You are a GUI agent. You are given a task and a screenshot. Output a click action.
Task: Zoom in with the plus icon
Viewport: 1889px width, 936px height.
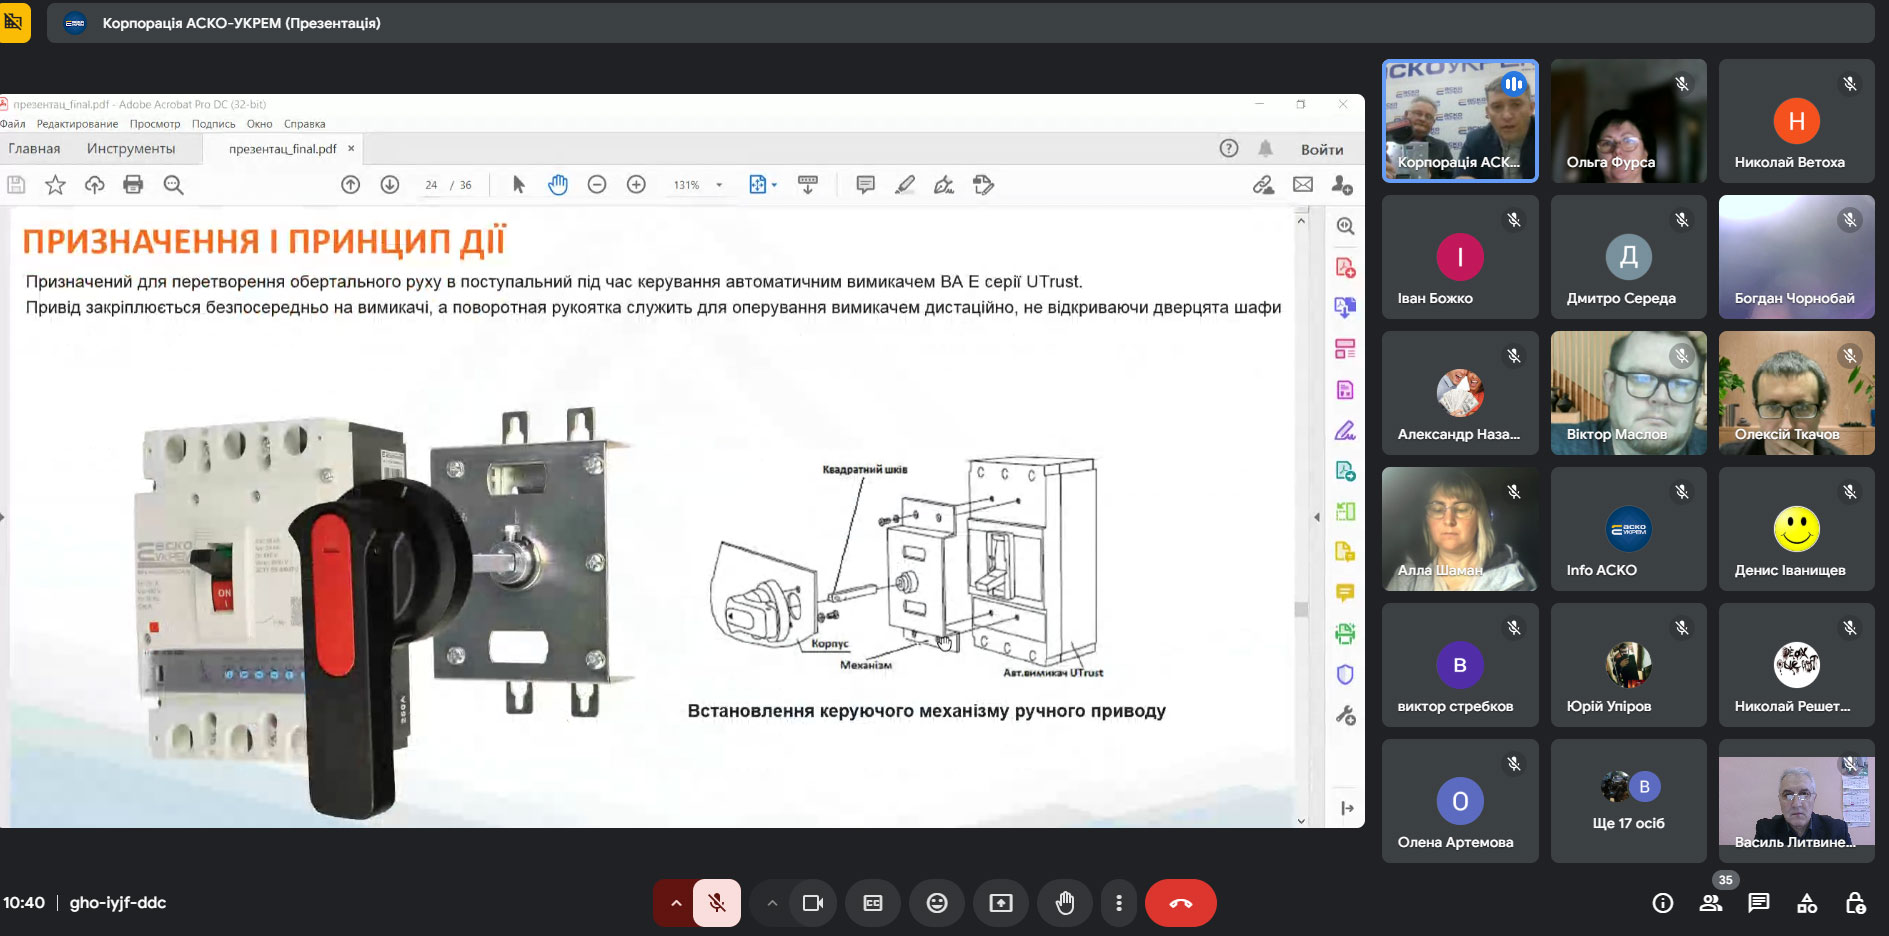coord(636,185)
